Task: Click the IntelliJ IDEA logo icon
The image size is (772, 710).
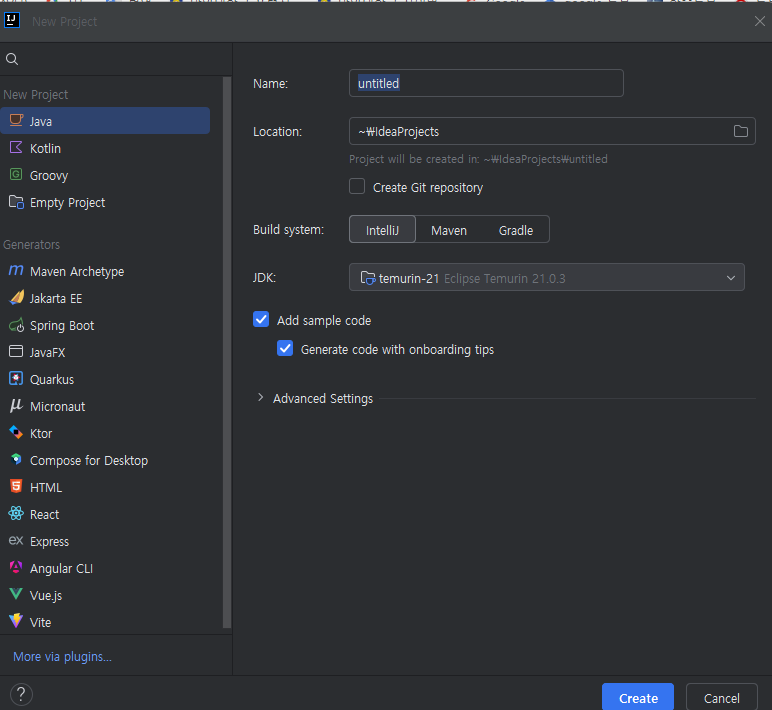Action: pos(12,21)
